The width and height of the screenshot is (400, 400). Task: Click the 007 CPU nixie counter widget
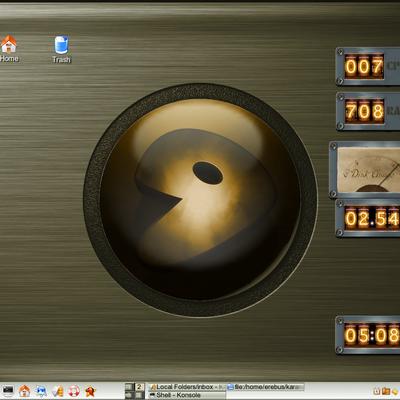pyautogui.click(x=368, y=66)
